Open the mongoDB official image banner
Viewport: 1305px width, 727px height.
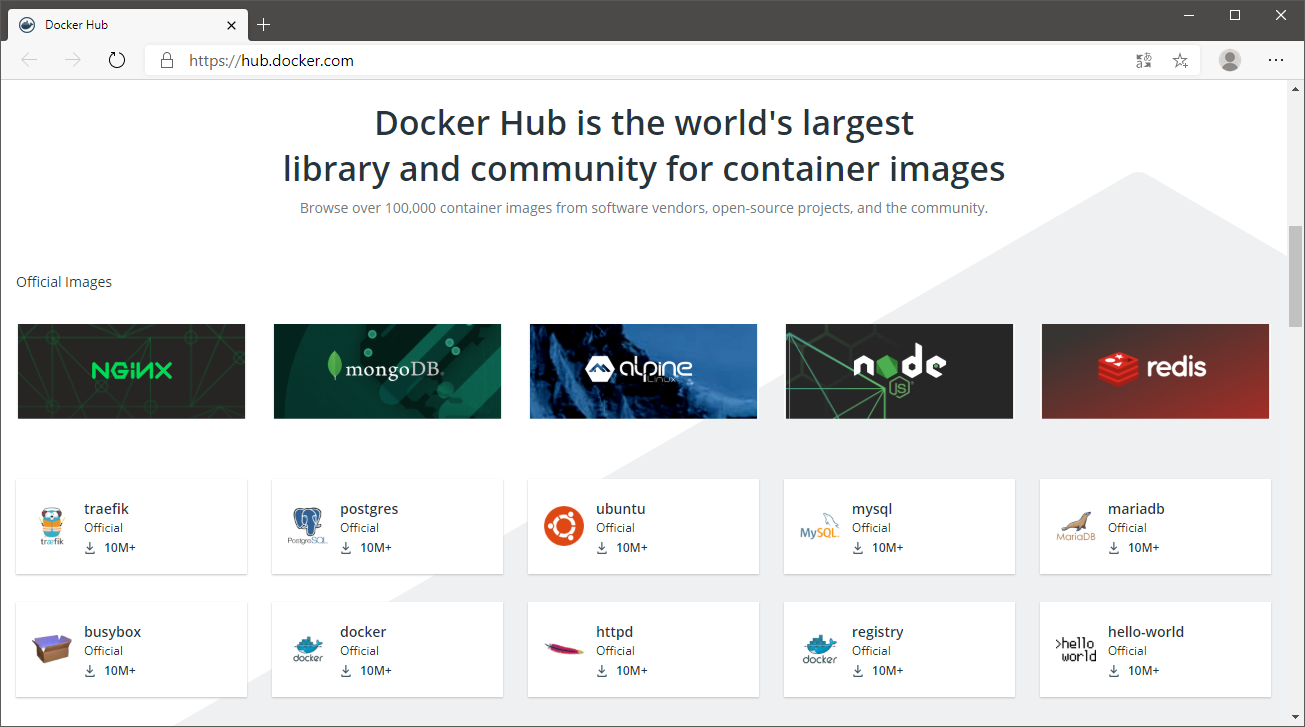click(387, 371)
